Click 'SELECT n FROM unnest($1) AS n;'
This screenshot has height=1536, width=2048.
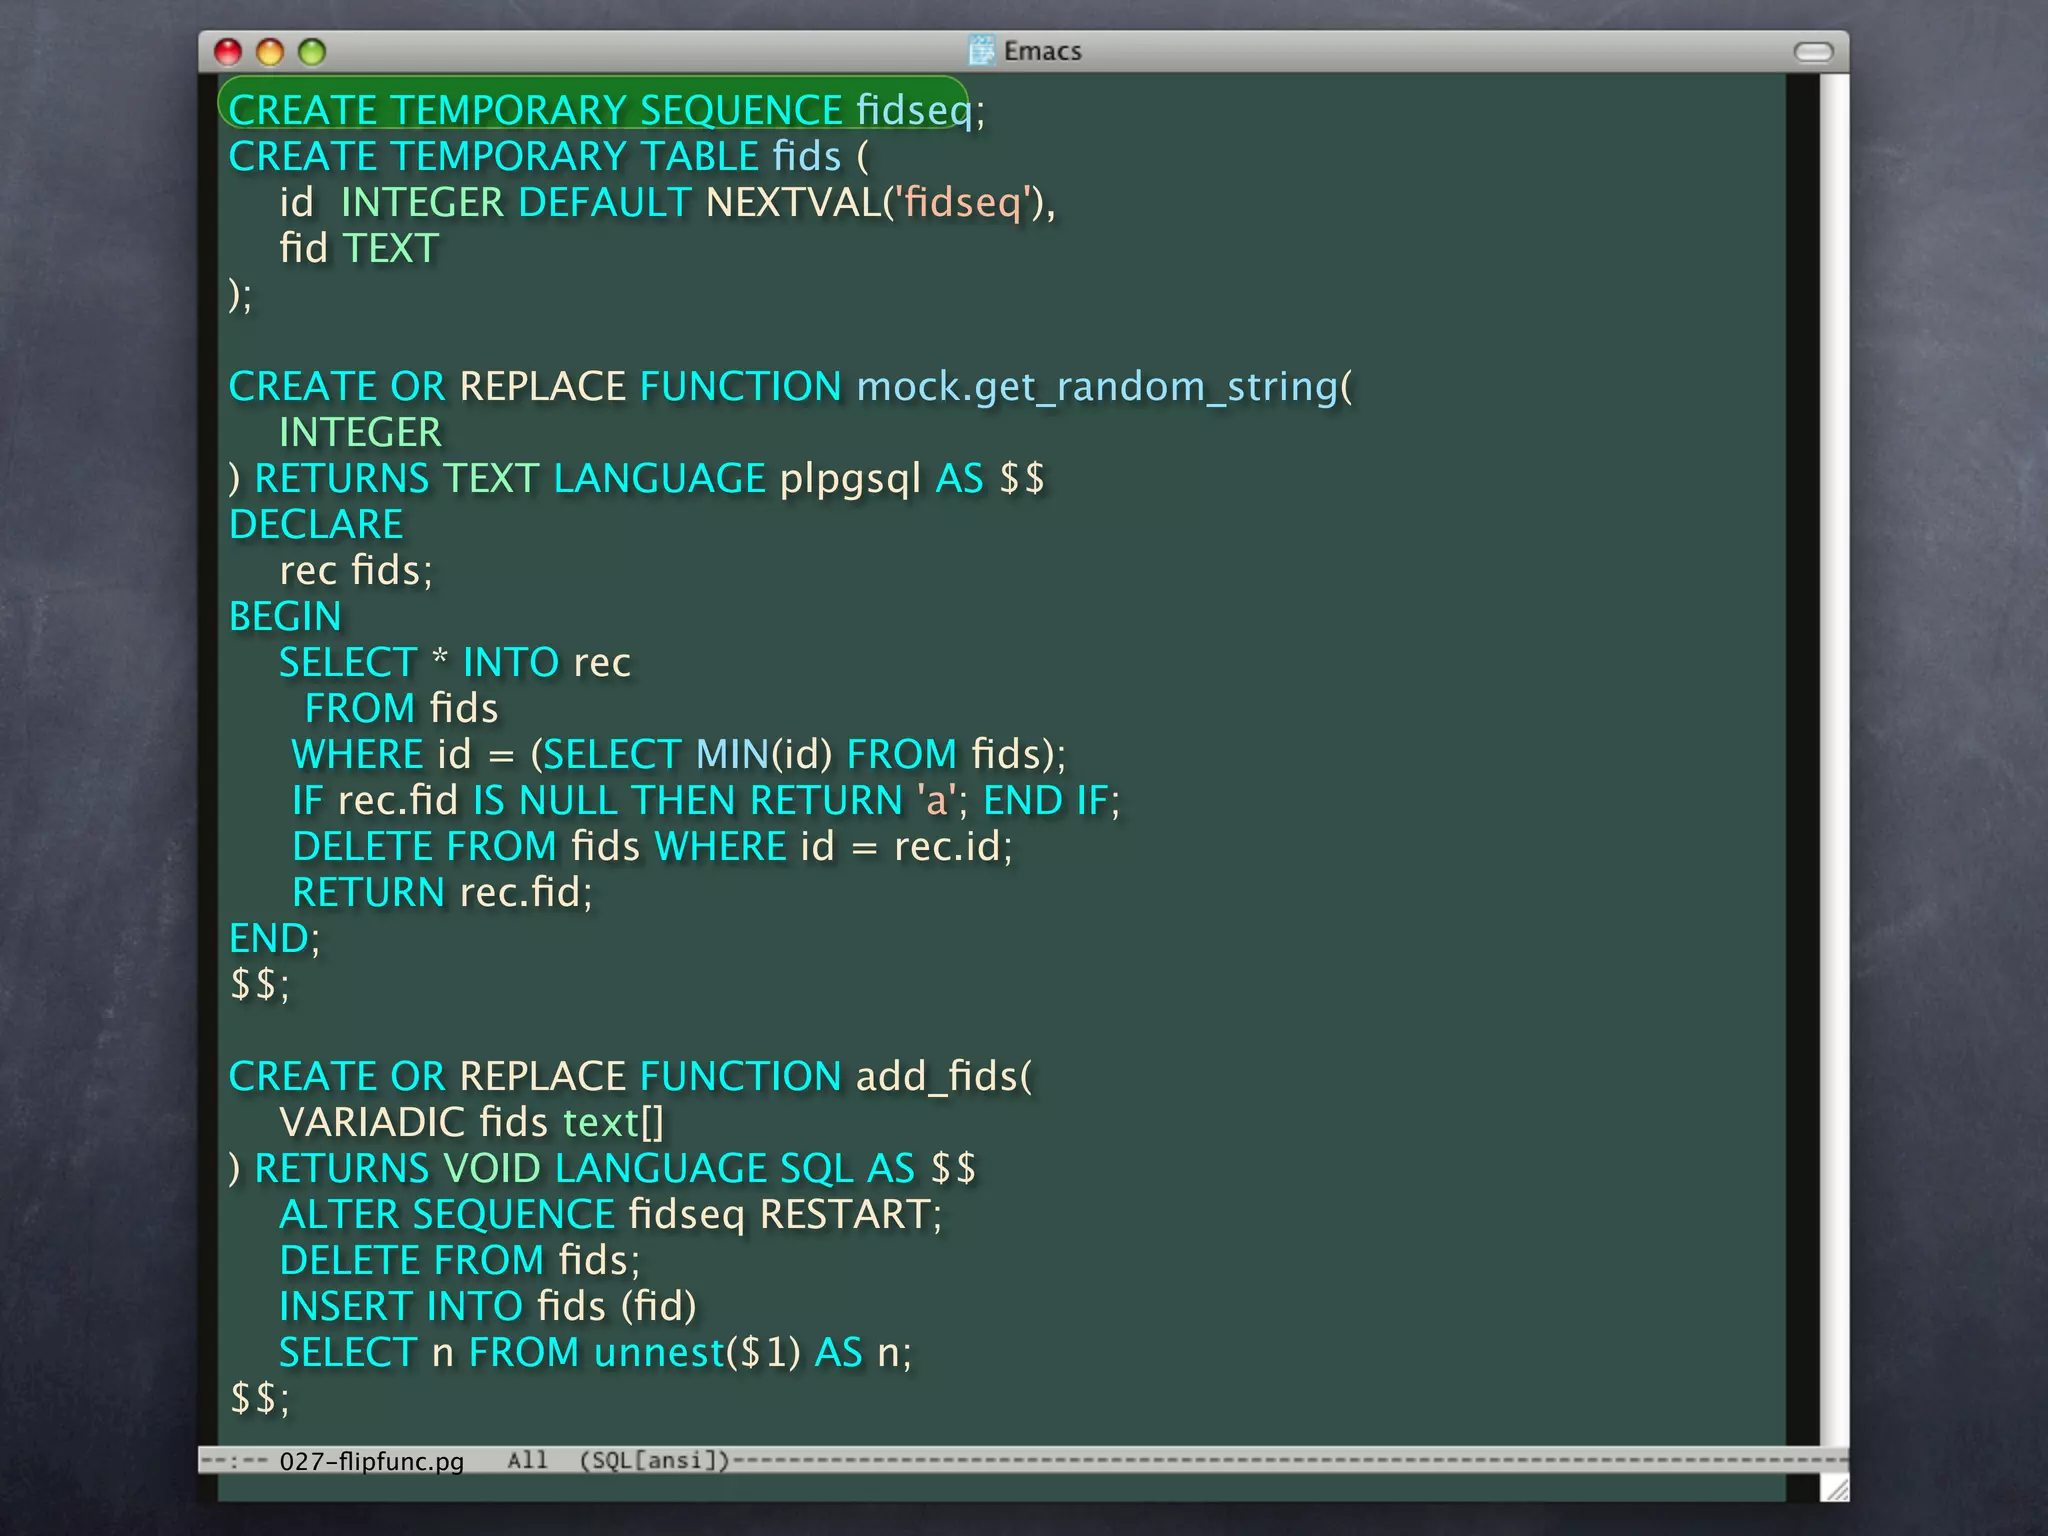[595, 1352]
